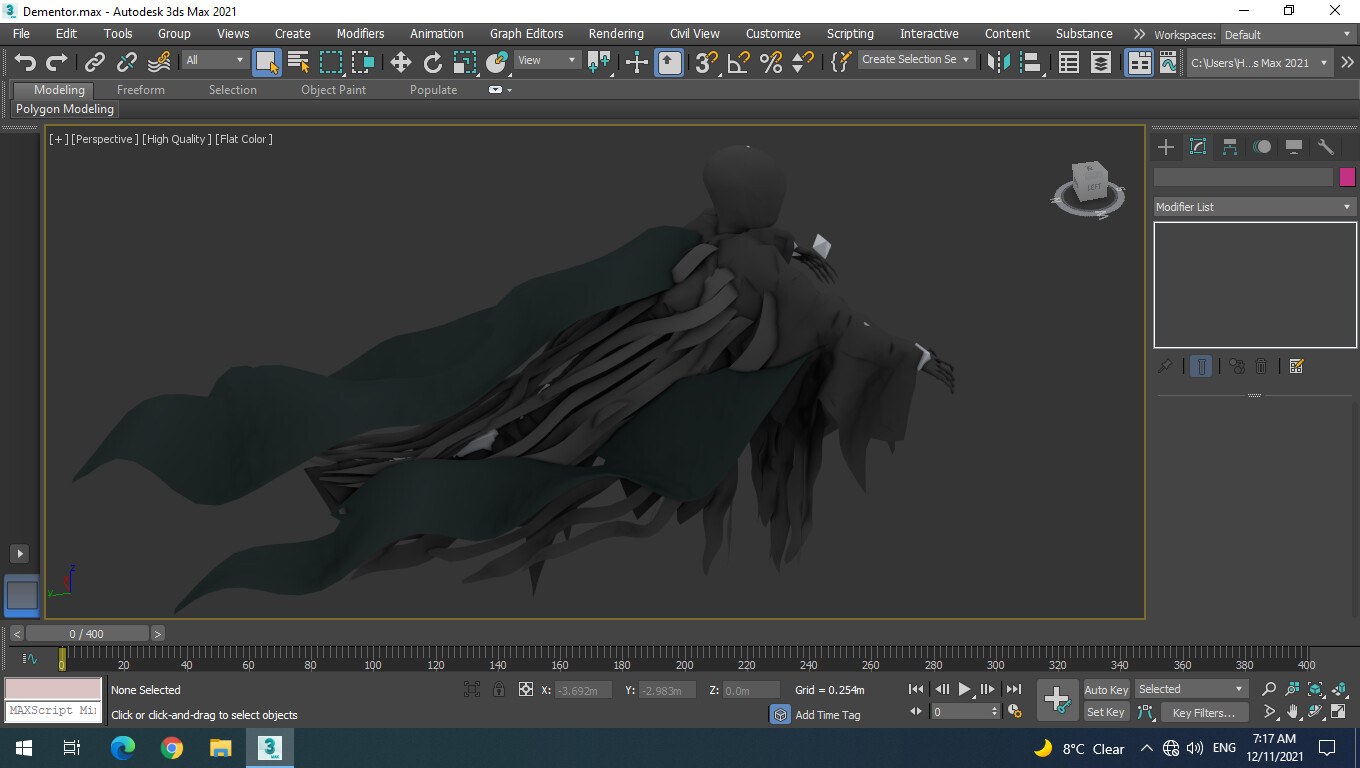Image resolution: width=1360 pixels, height=768 pixels.
Task: Select the Rotate tool
Action: [431, 62]
